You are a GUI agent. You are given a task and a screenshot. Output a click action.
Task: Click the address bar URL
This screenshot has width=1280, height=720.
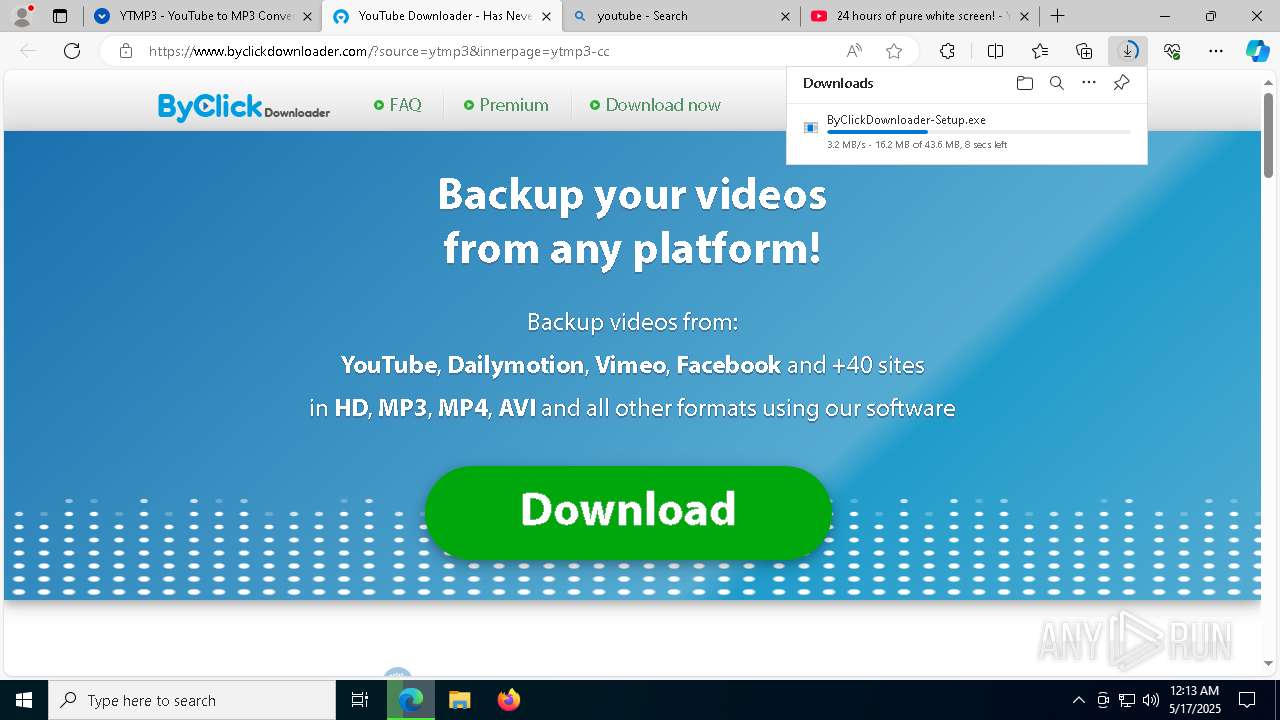tap(379, 51)
